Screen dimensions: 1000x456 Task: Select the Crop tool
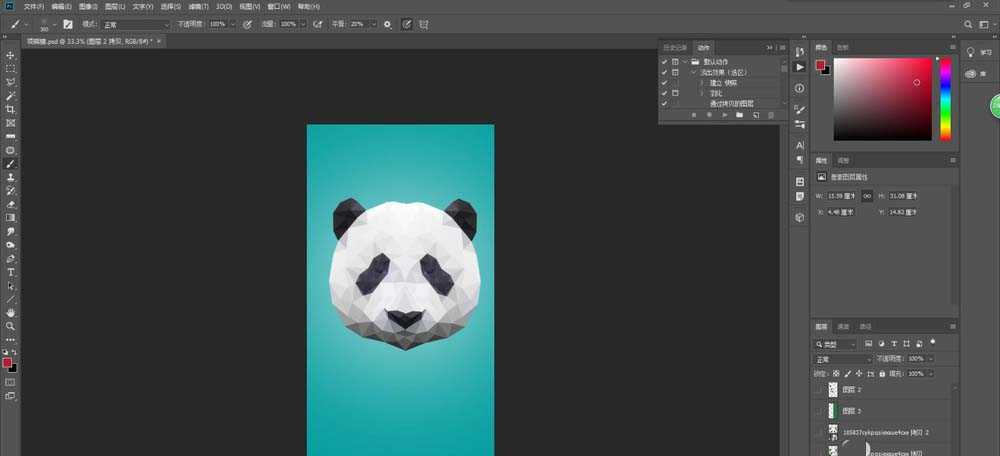pyautogui.click(x=11, y=109)
